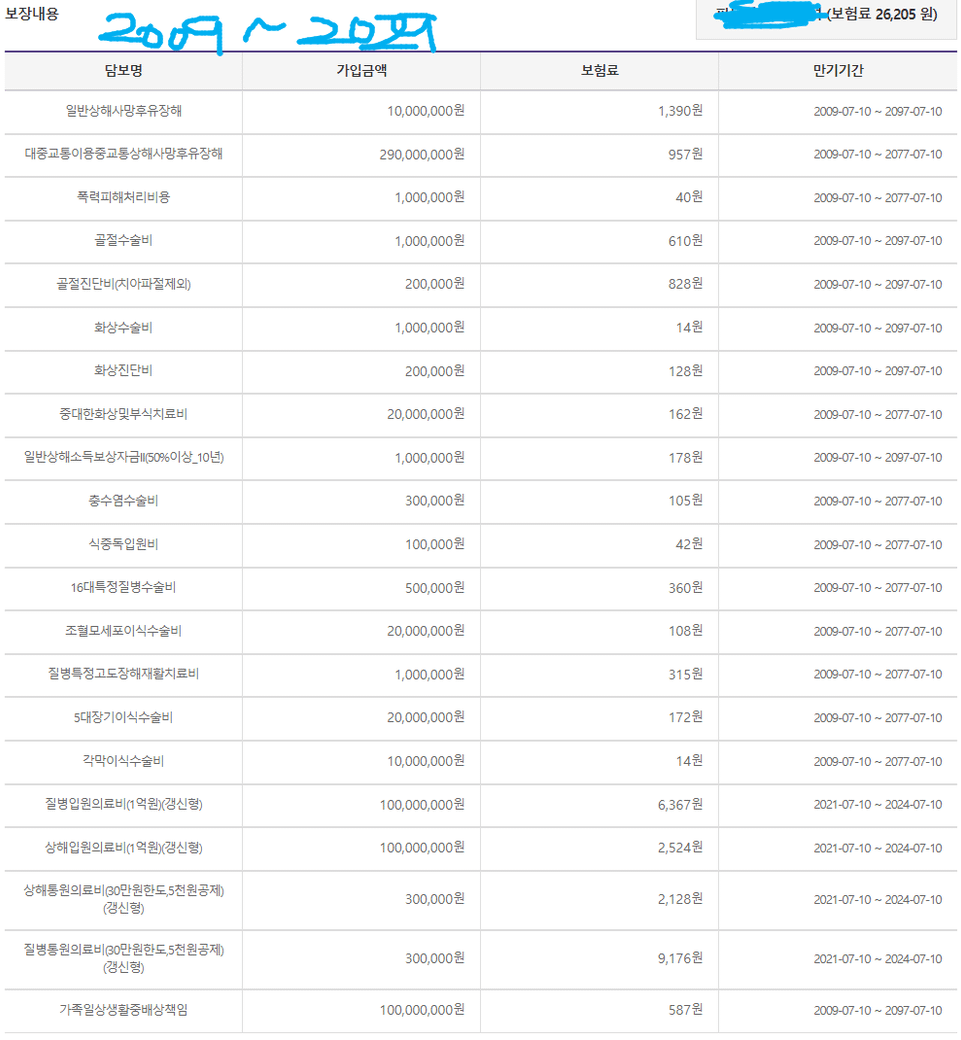
Task: Click the 290,000,000원 coverage amount
Action: [422, 155]
